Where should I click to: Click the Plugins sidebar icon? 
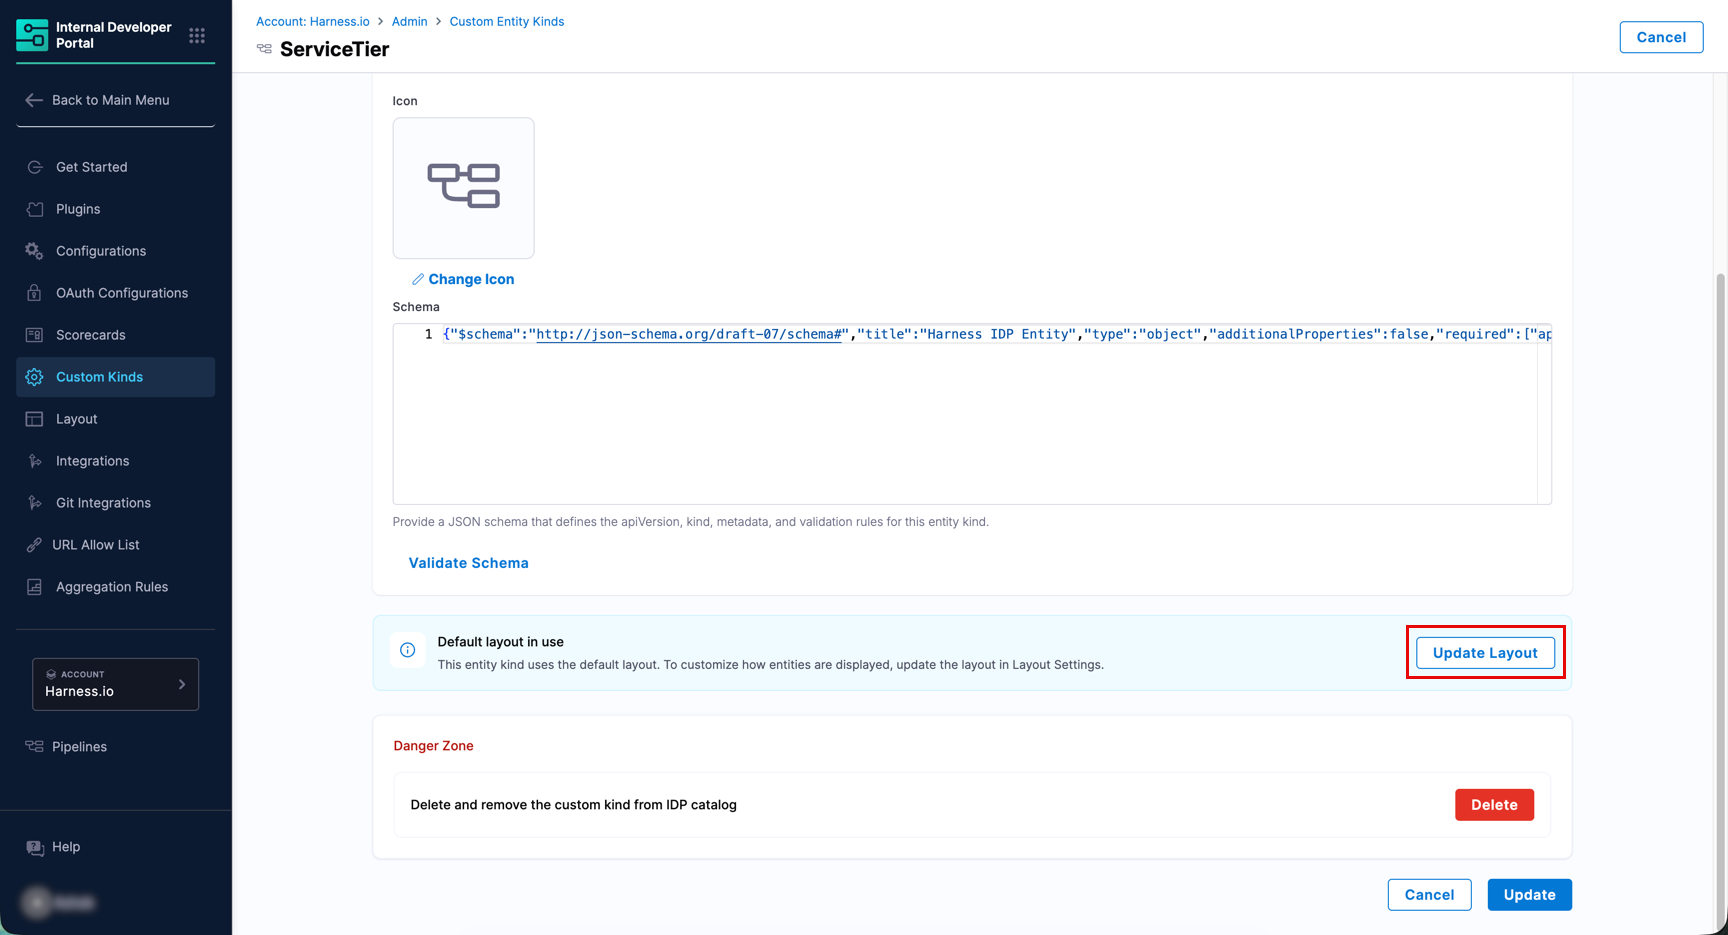[35, 209]
